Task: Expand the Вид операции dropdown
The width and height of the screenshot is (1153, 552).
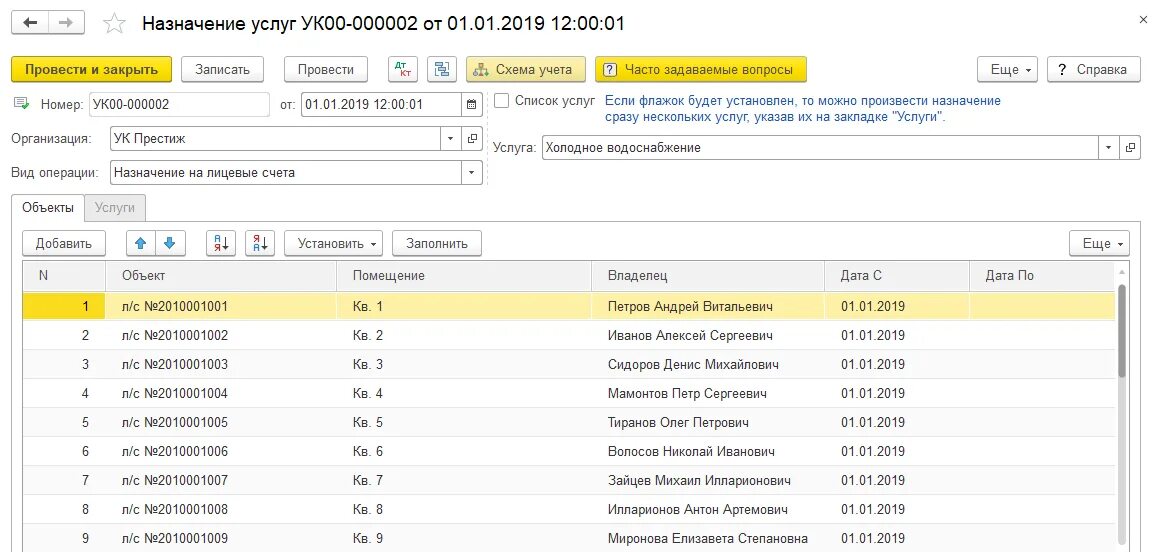Action: [470, 172]
